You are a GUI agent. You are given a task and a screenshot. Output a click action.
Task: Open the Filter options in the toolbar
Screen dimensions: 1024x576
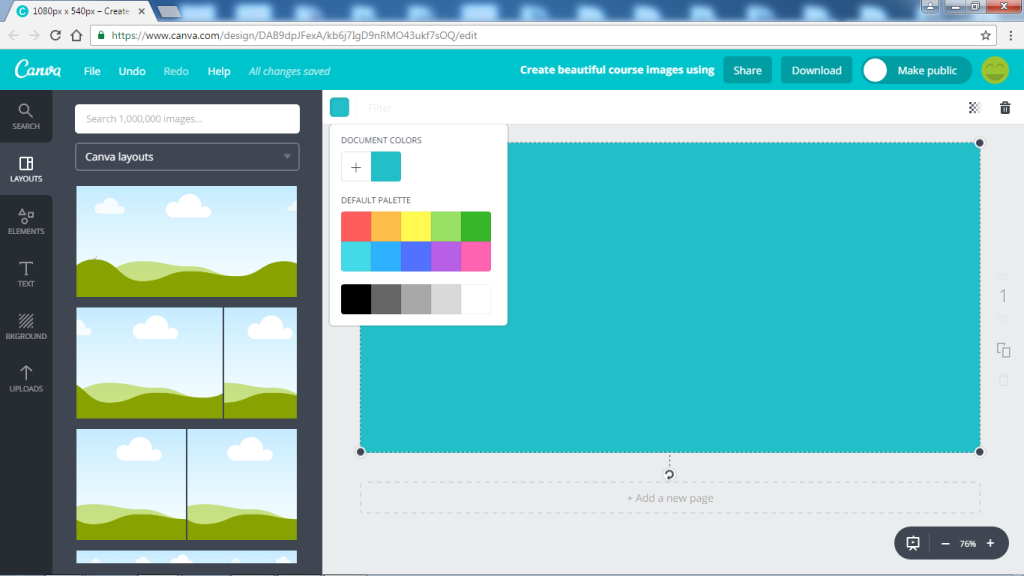[380, 107]
